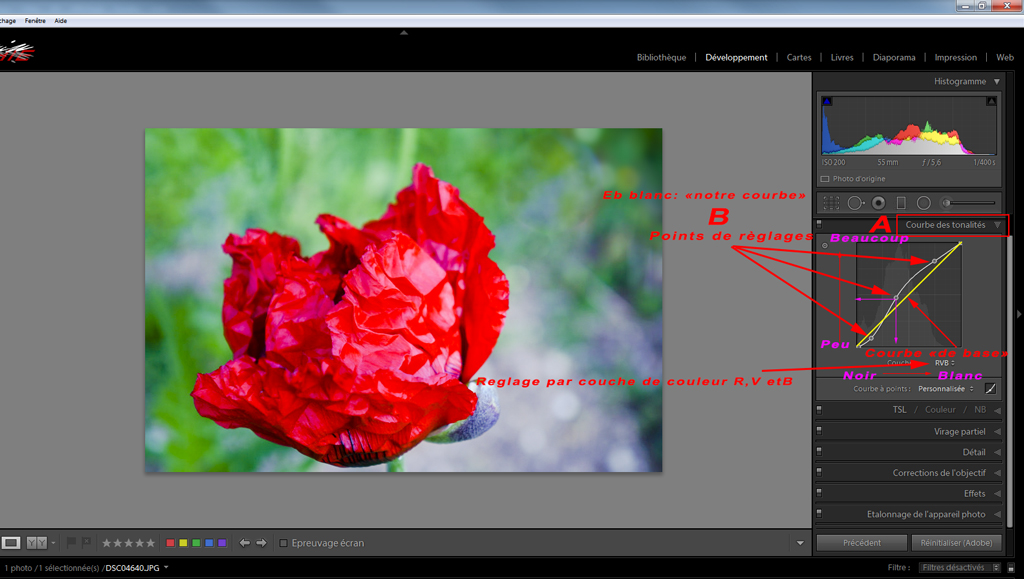Enable the Epreuvage écran checkbox
1024x579 pixels.
(284, 543)
